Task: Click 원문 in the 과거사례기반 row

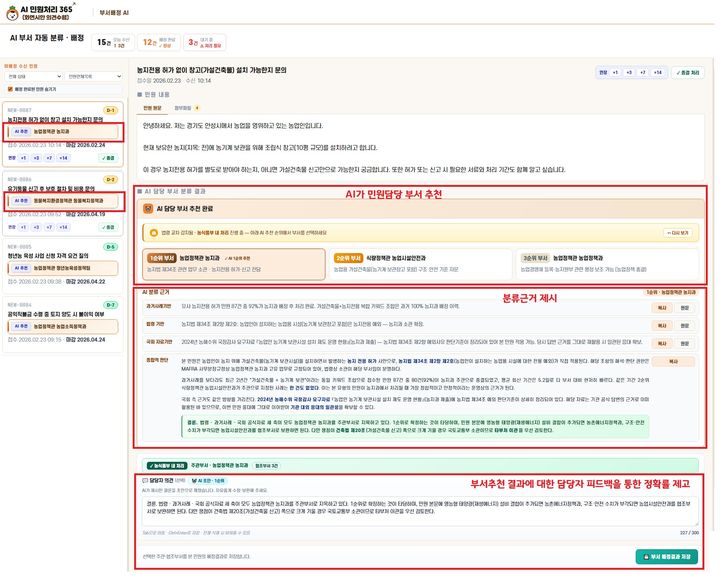Action: [x=685, y=308]
